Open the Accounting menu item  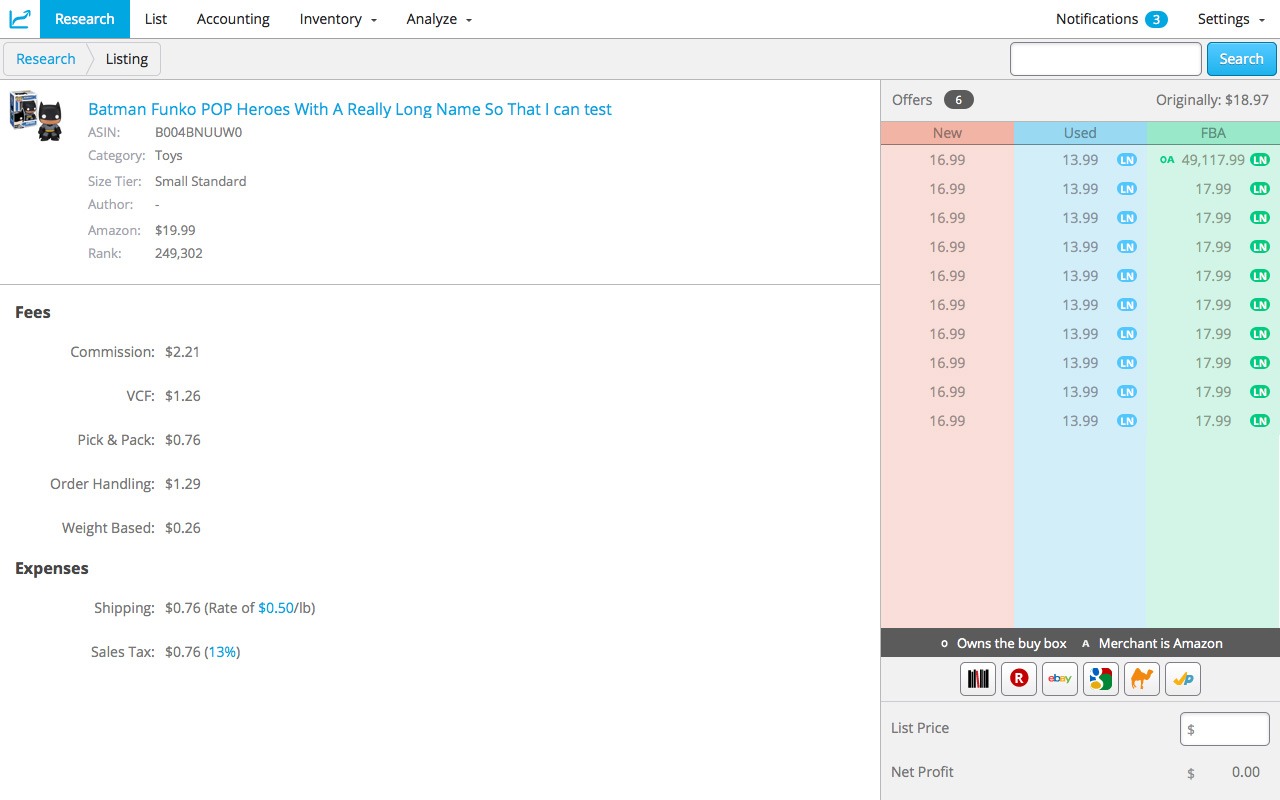233,19
